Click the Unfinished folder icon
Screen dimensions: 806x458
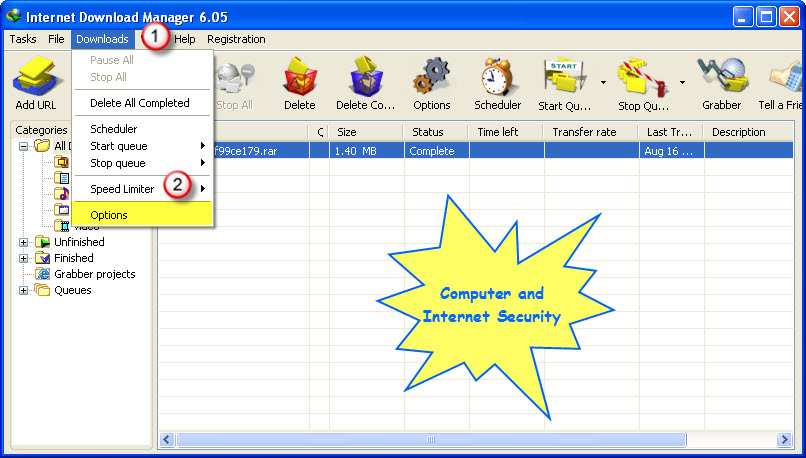tap(43, 242)
